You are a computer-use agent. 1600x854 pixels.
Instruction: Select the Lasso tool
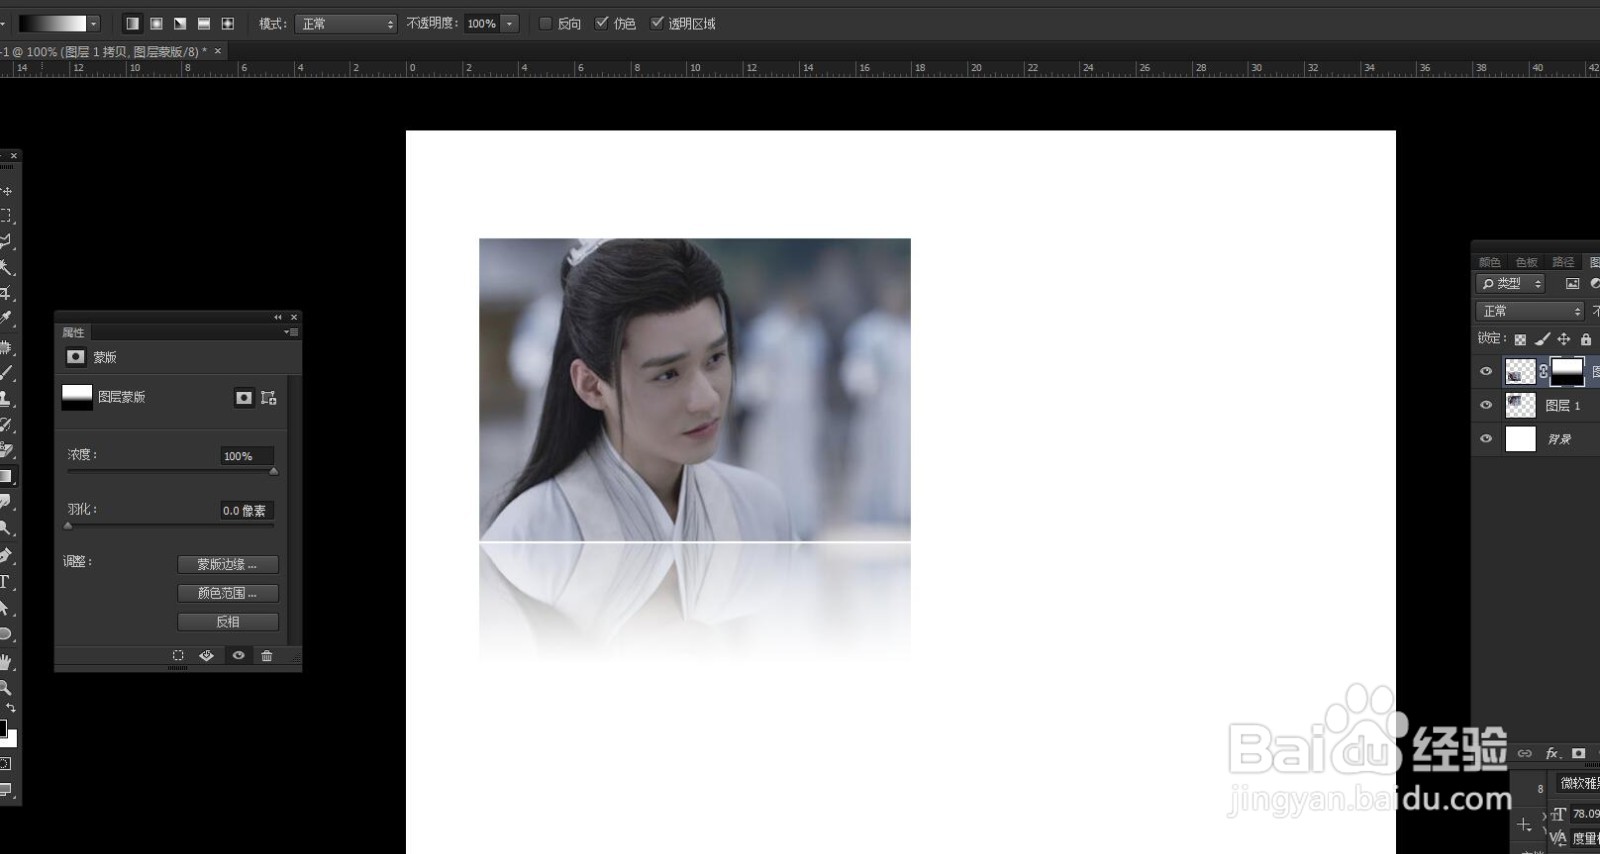(x=6, y=242)
